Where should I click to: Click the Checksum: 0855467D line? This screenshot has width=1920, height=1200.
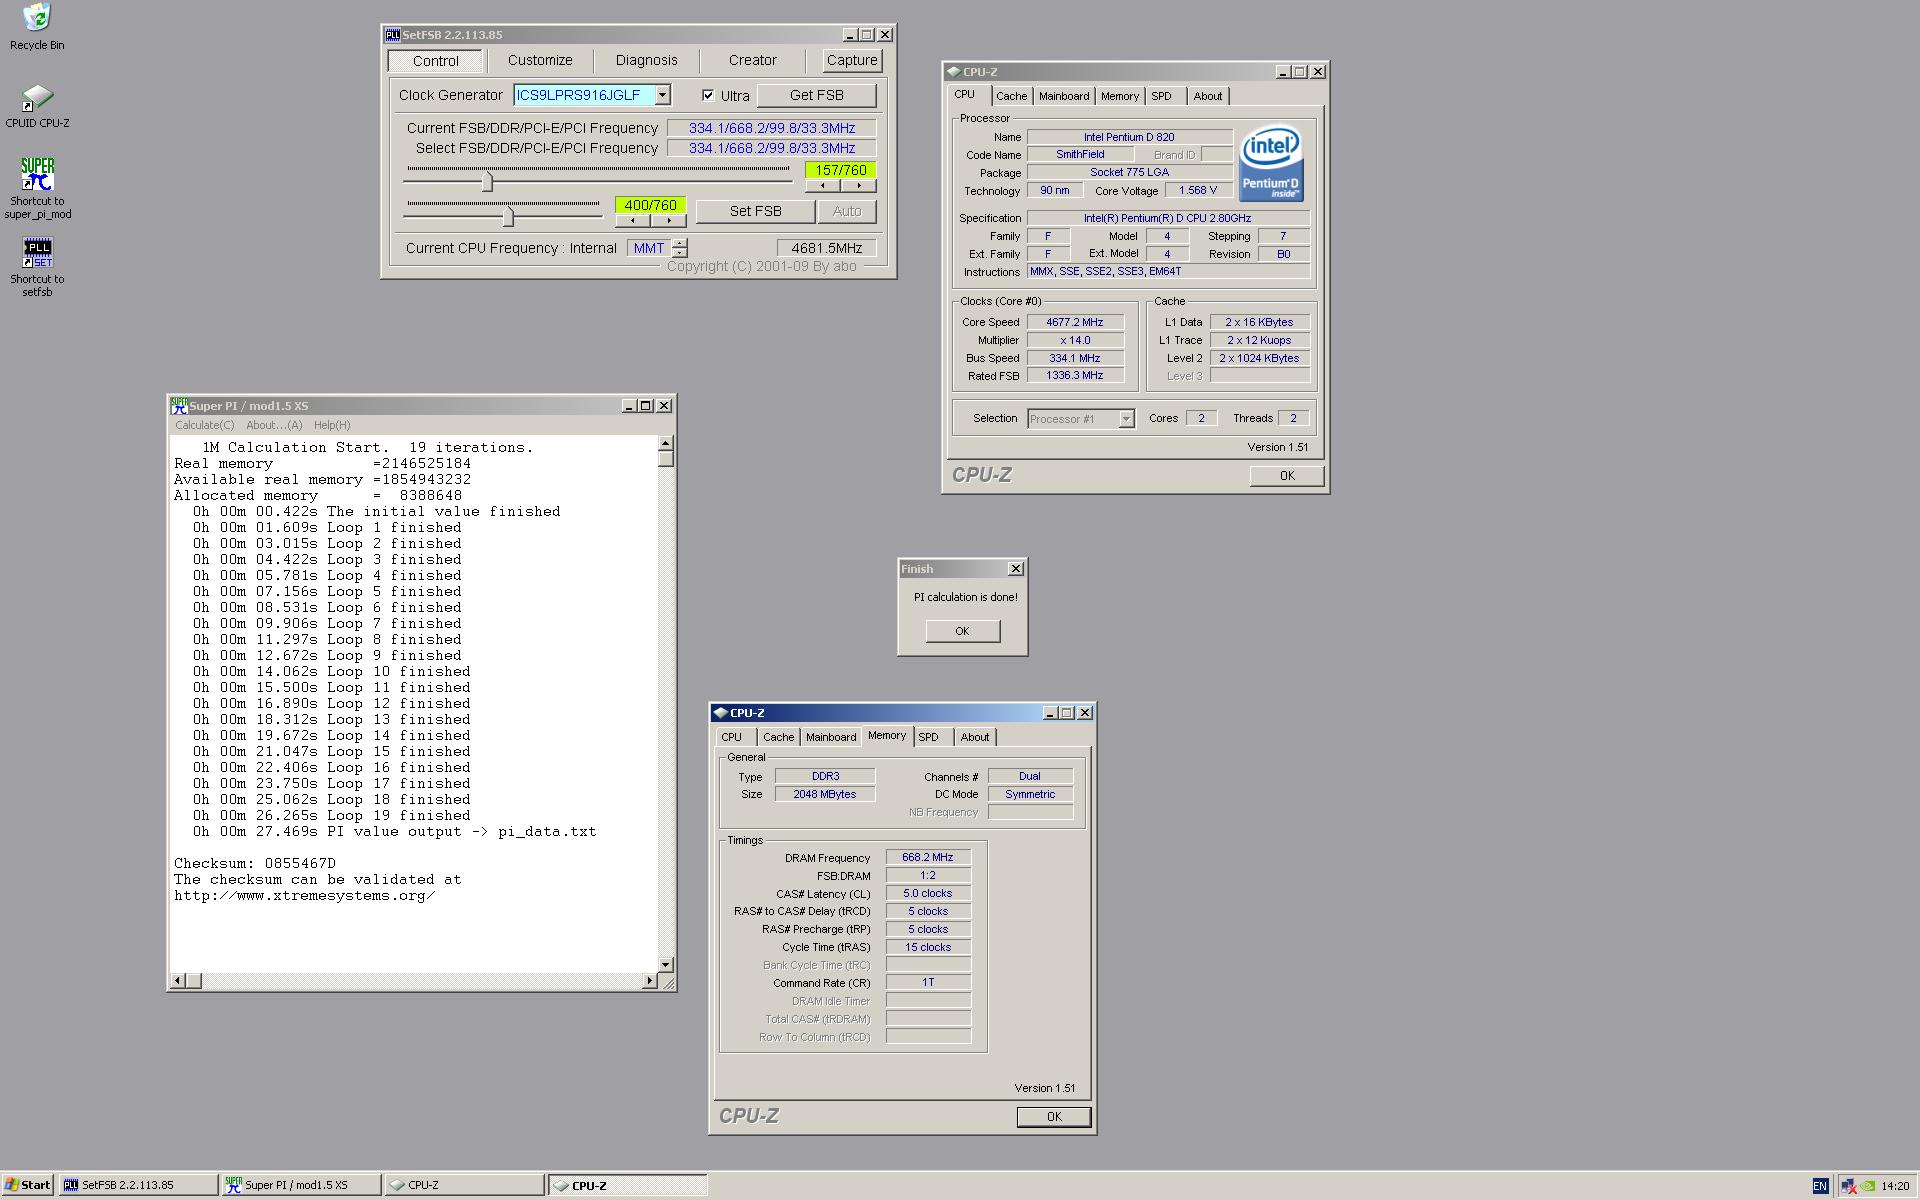[255, 864]
